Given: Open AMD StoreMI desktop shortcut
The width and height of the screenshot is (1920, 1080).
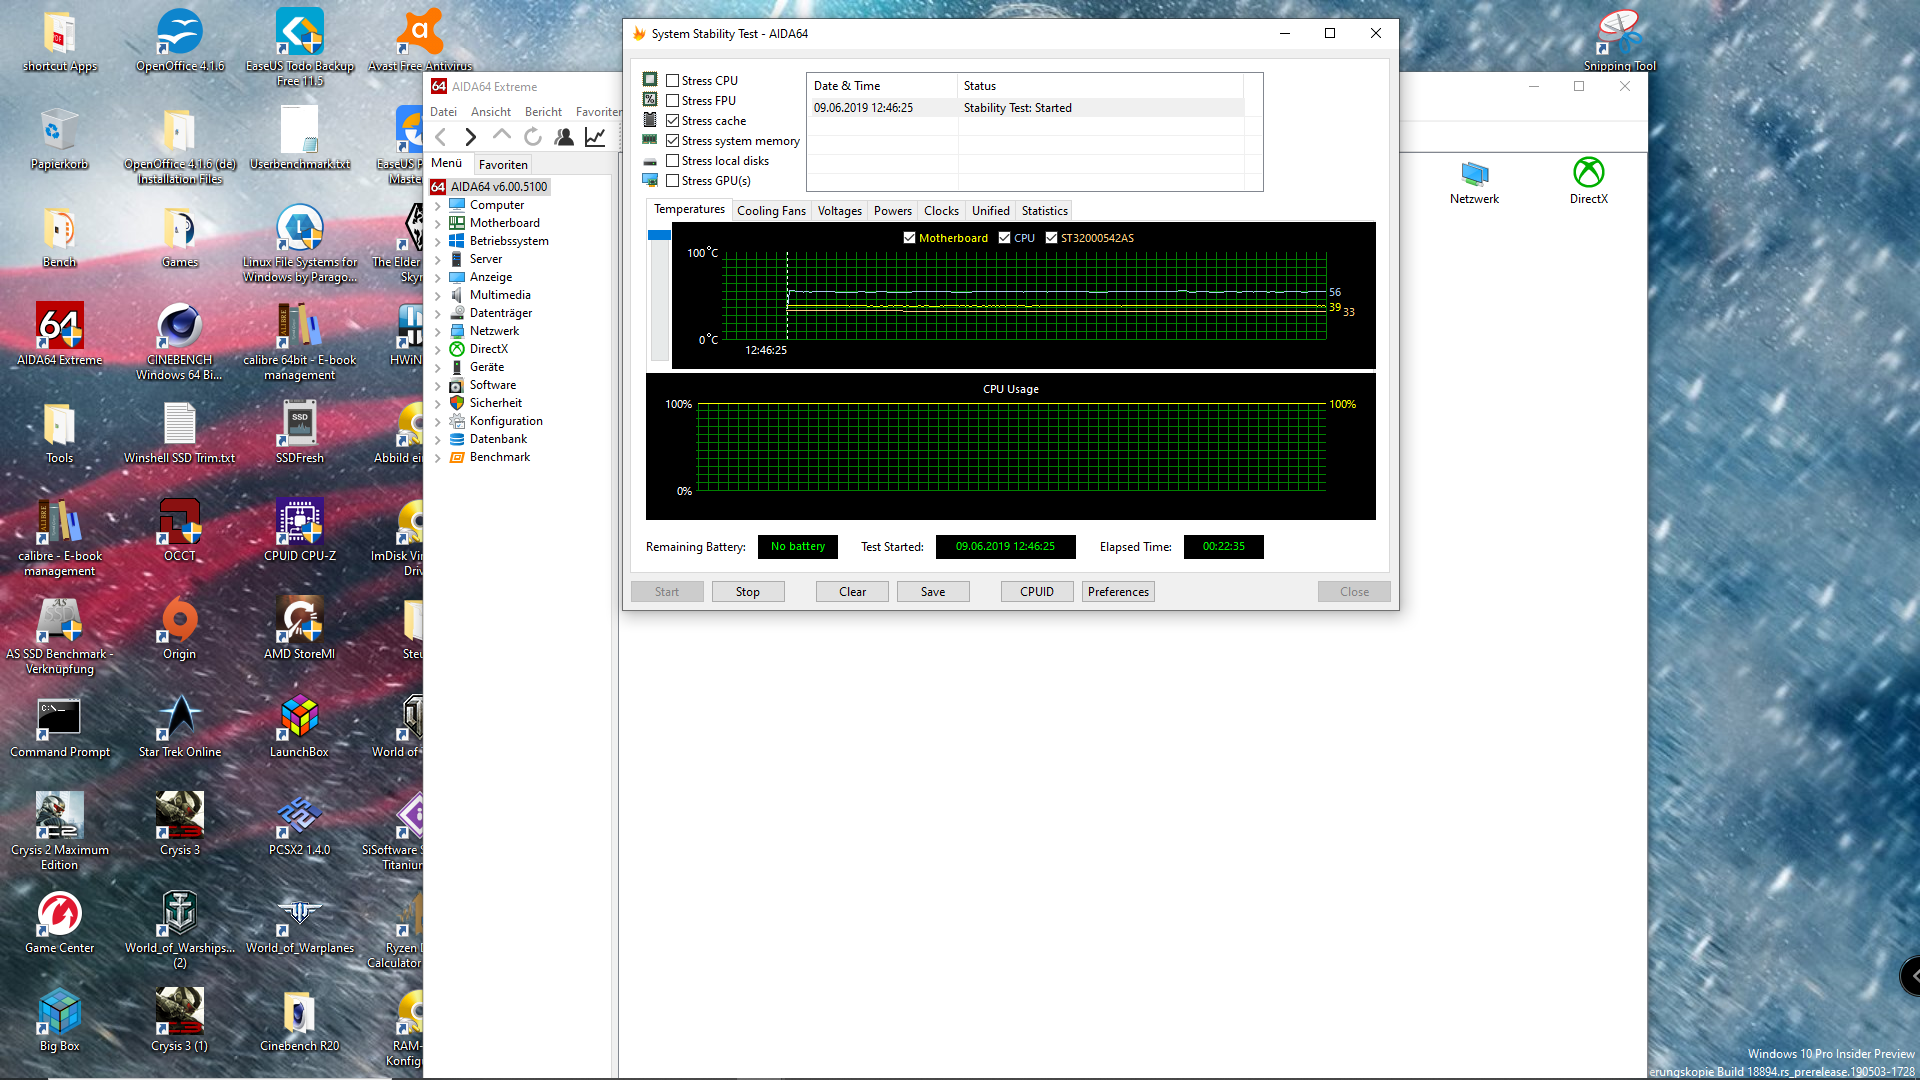Looking at the screenshot, I should coord(300,628).
